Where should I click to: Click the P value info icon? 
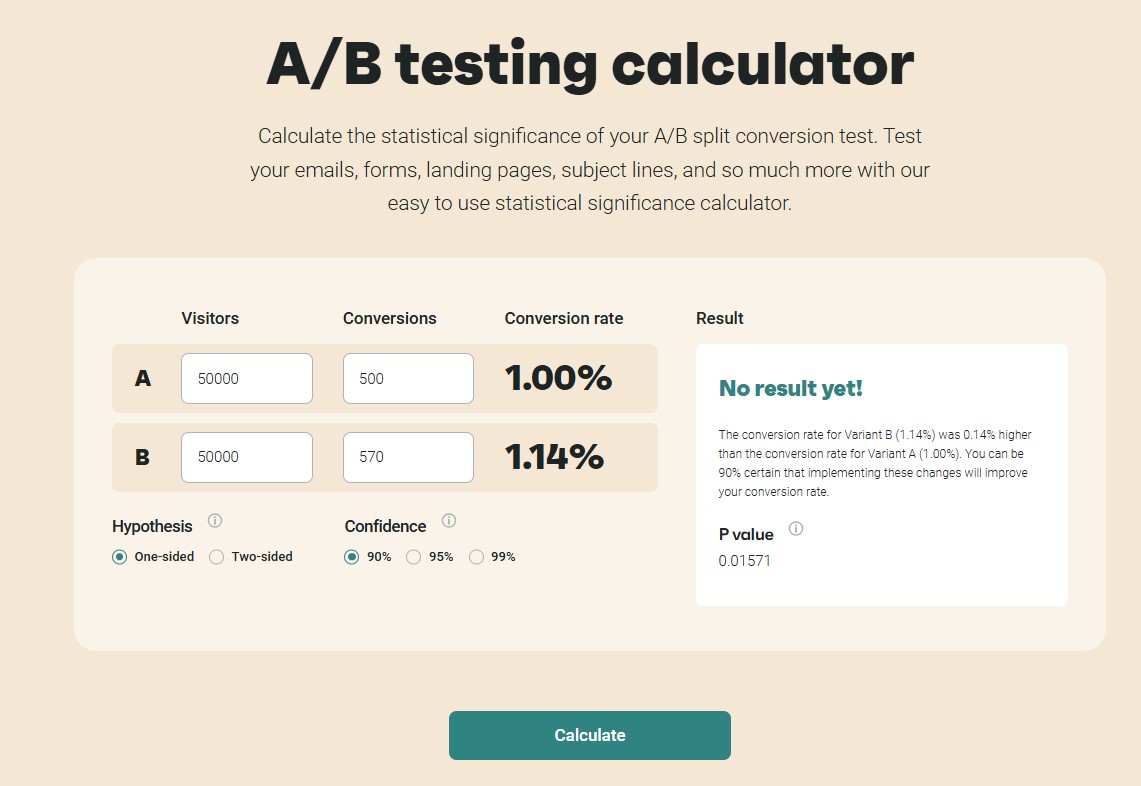coord(796,529)
